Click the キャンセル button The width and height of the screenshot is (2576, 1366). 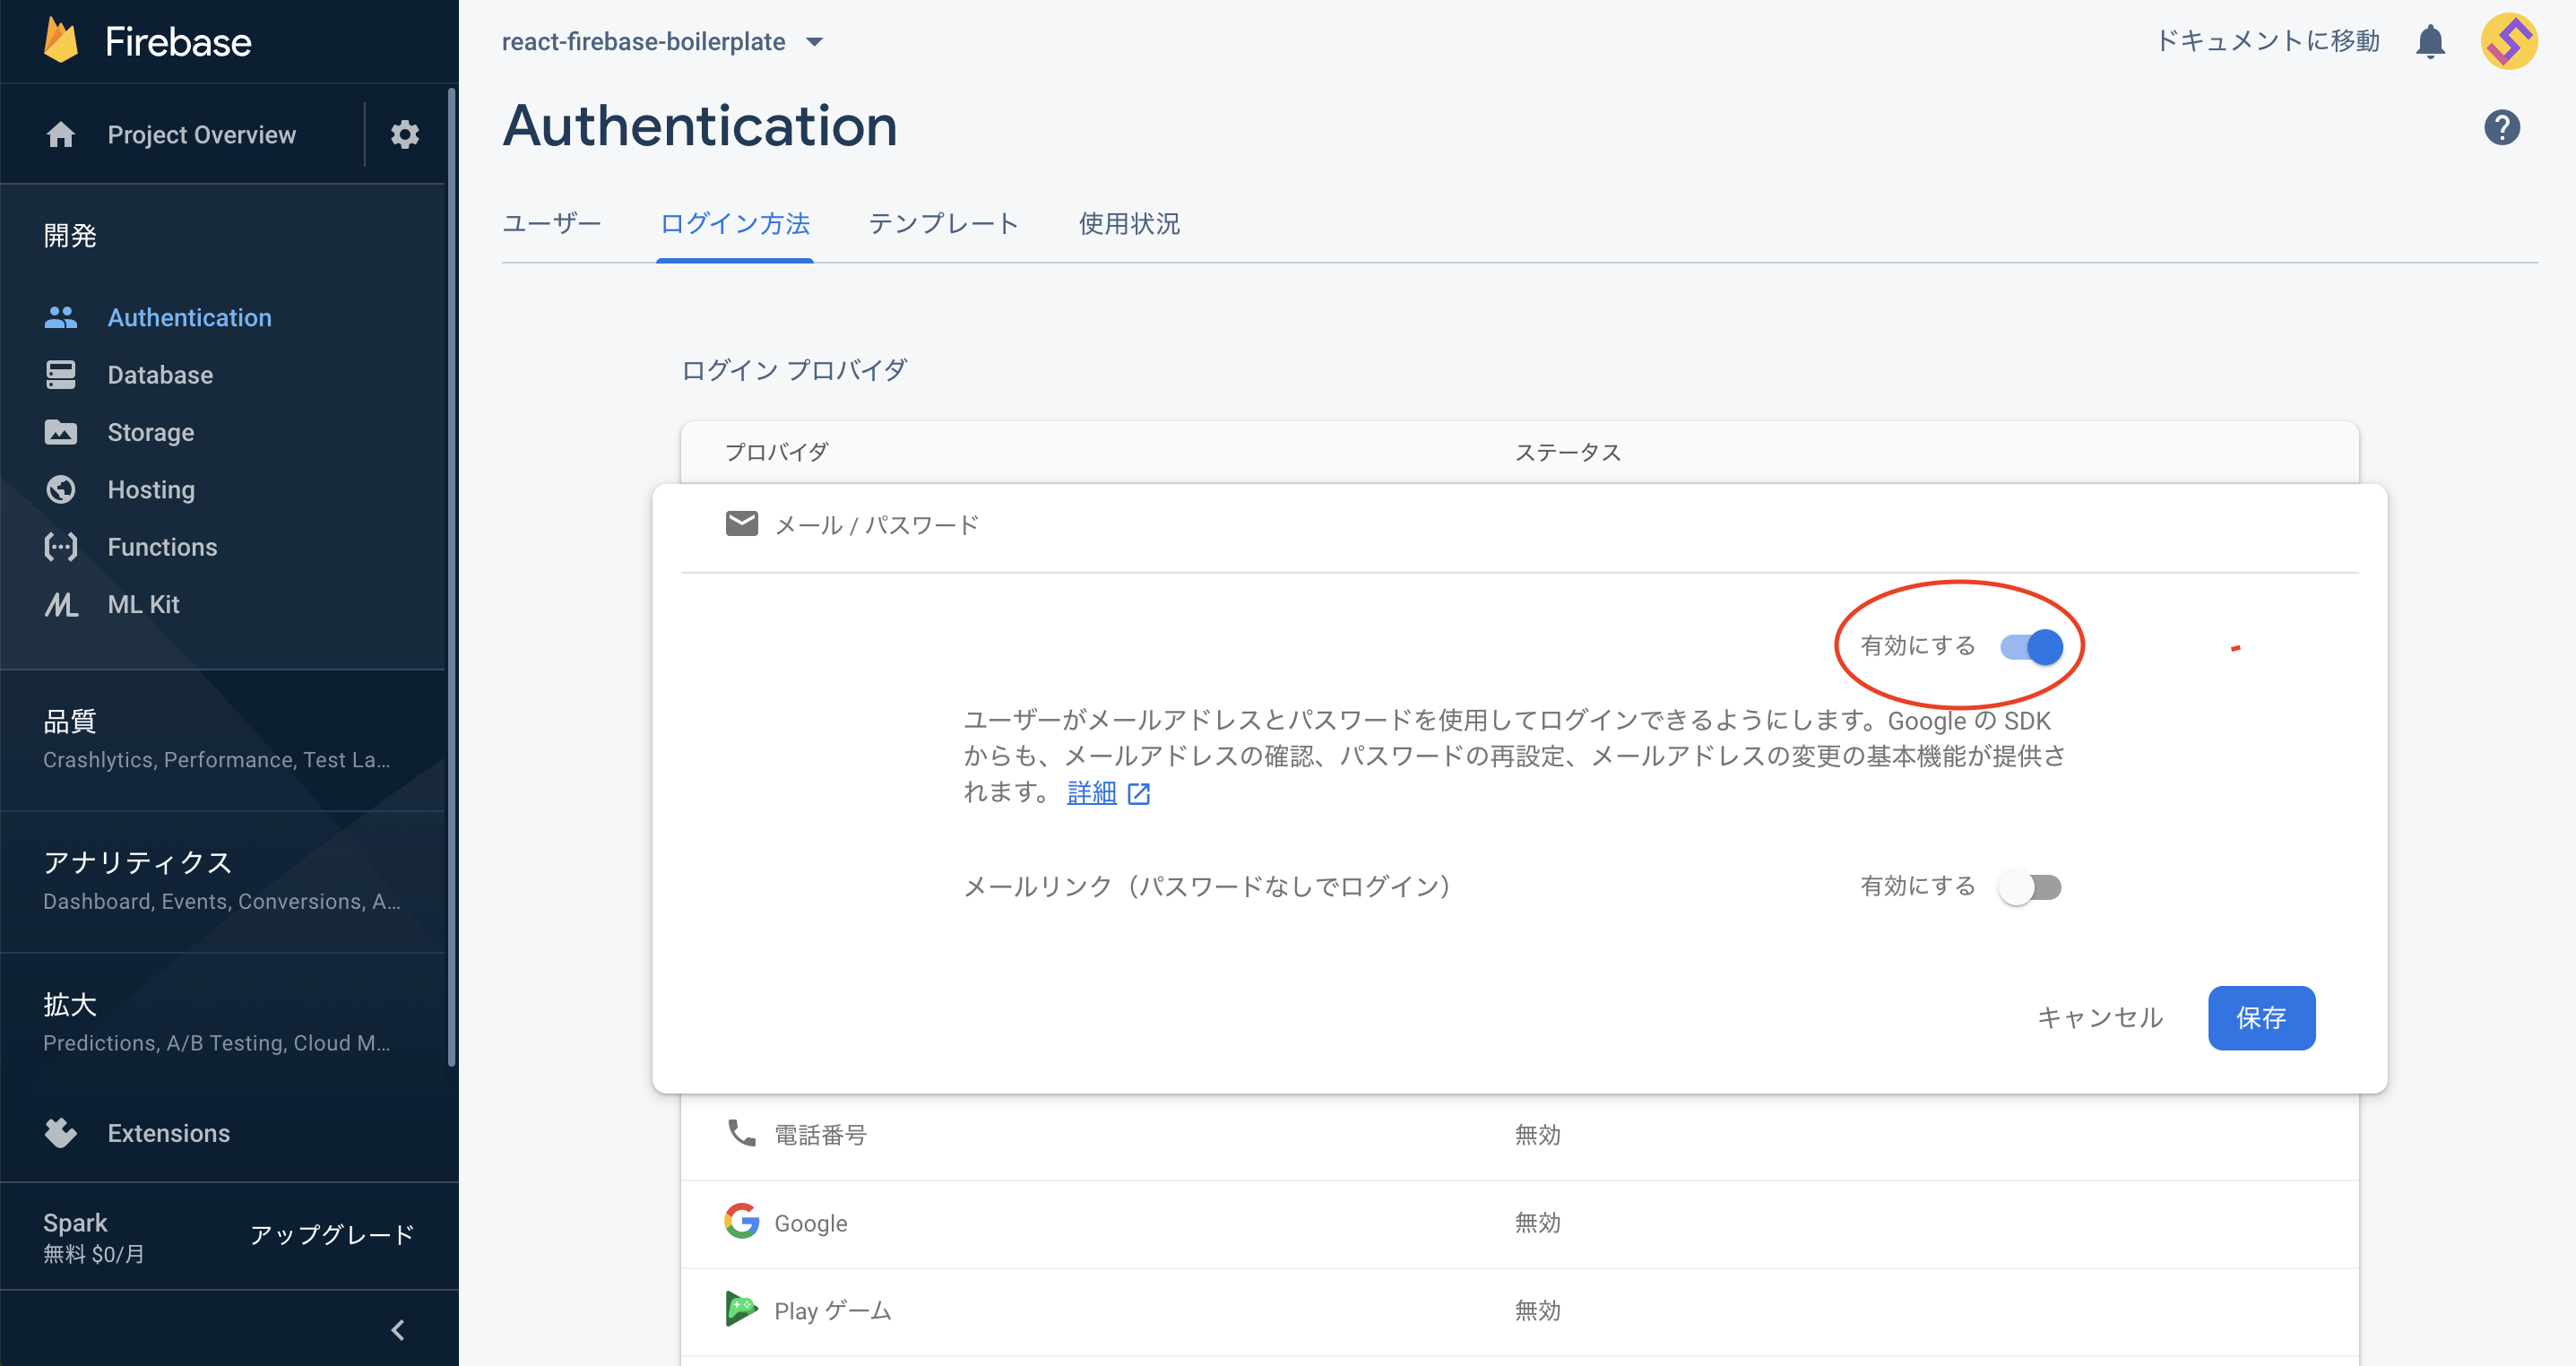point(2100,1018)
